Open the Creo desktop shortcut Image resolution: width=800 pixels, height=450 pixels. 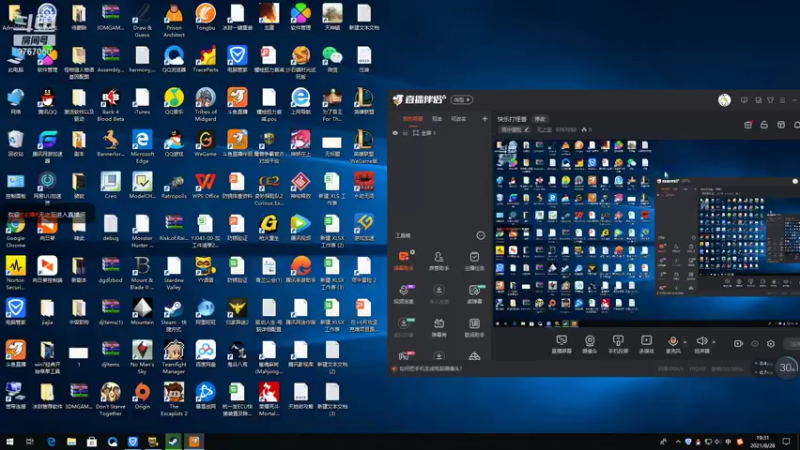[x=110, y=185]
